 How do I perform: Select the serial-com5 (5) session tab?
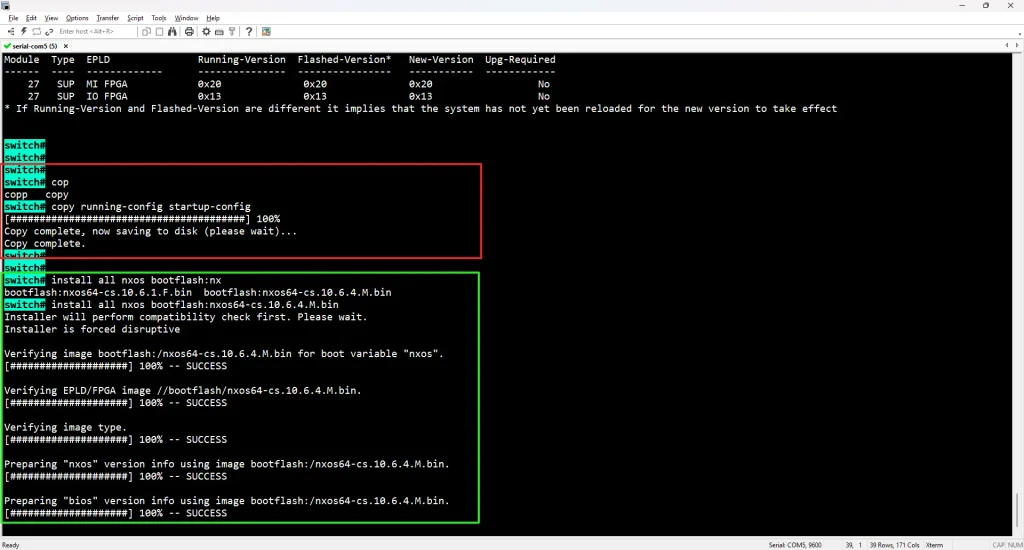(x=36, y=46)
